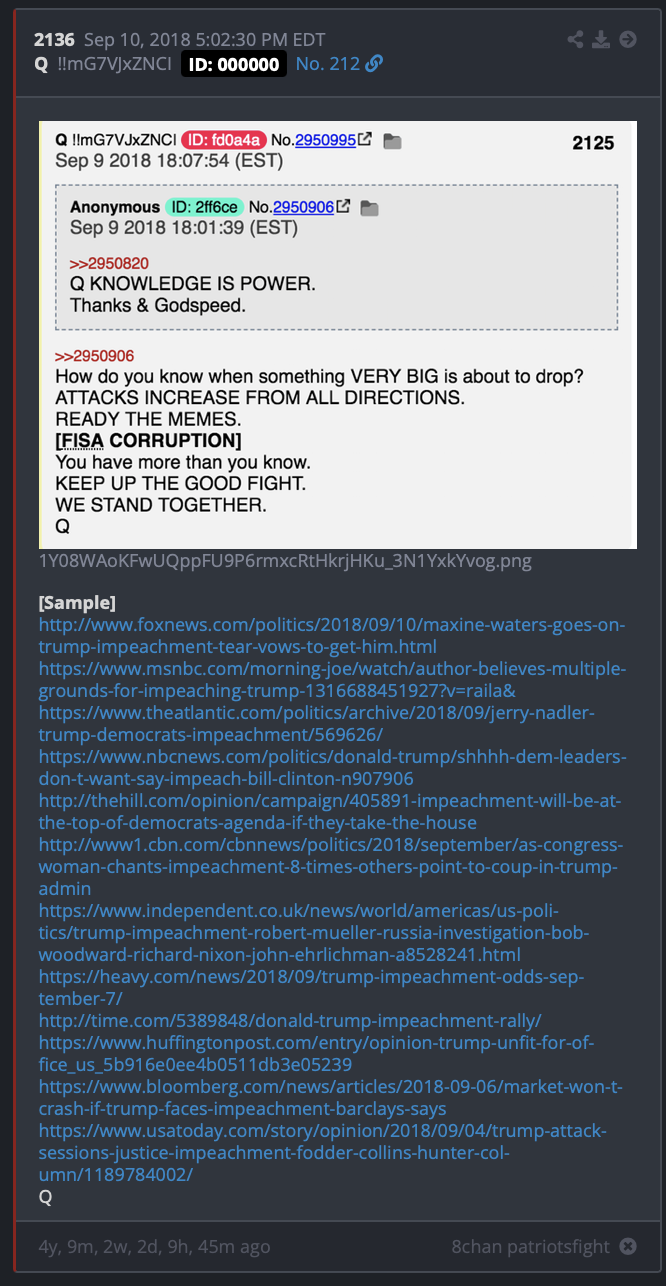Click the chain link icon beside No. 212
The image size is (666, 1286).
click(x=374, y=64)
